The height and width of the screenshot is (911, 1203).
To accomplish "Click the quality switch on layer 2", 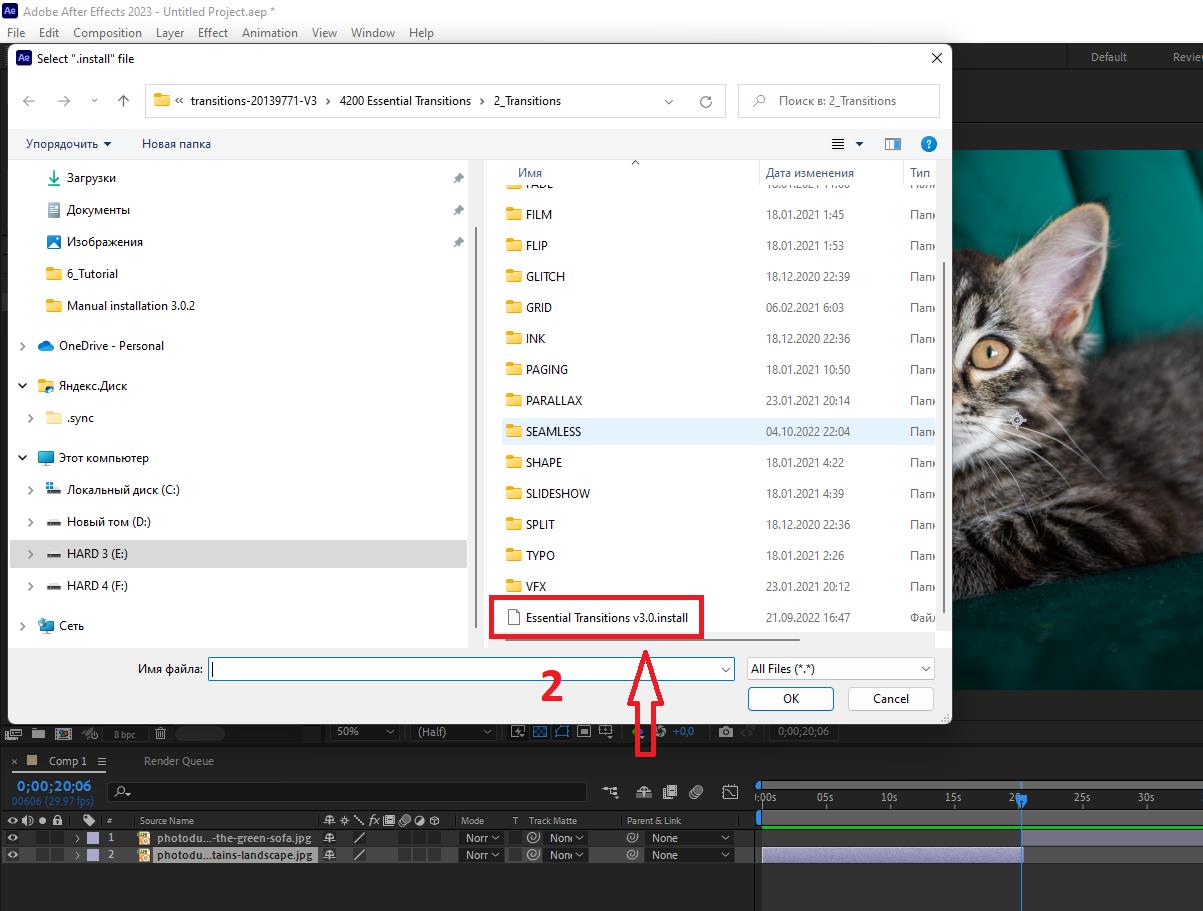I will [x=359, y=855].
